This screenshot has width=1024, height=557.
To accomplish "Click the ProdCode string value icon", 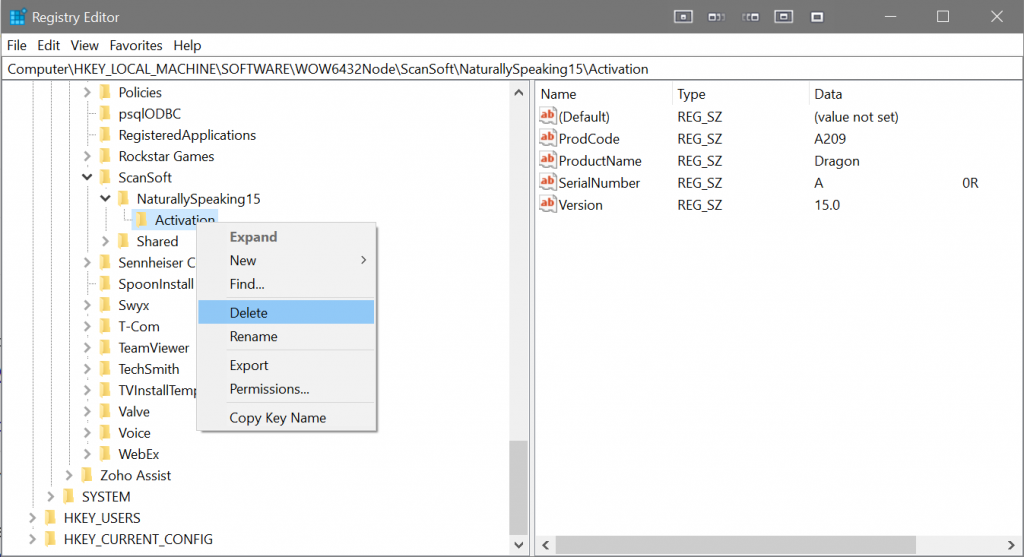I will (547, 138).
